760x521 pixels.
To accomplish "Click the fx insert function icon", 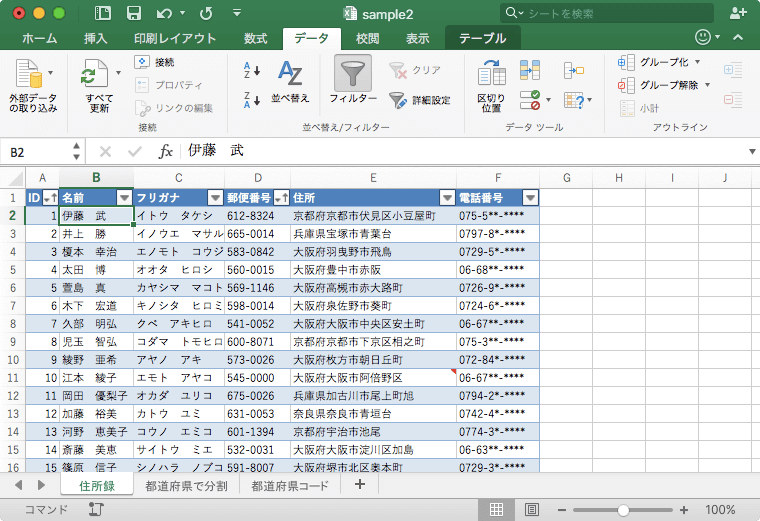I will point(165,152).
